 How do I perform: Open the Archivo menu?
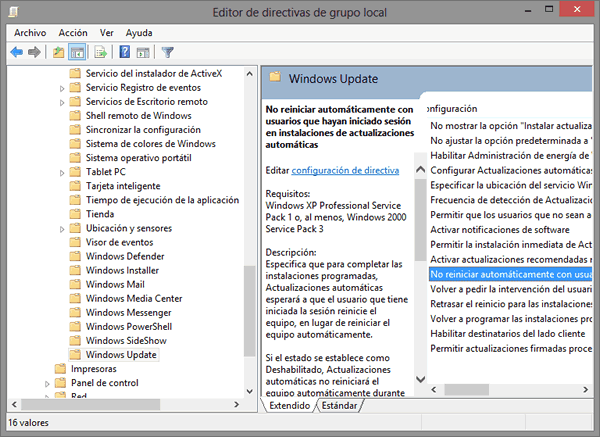point(30,33)
